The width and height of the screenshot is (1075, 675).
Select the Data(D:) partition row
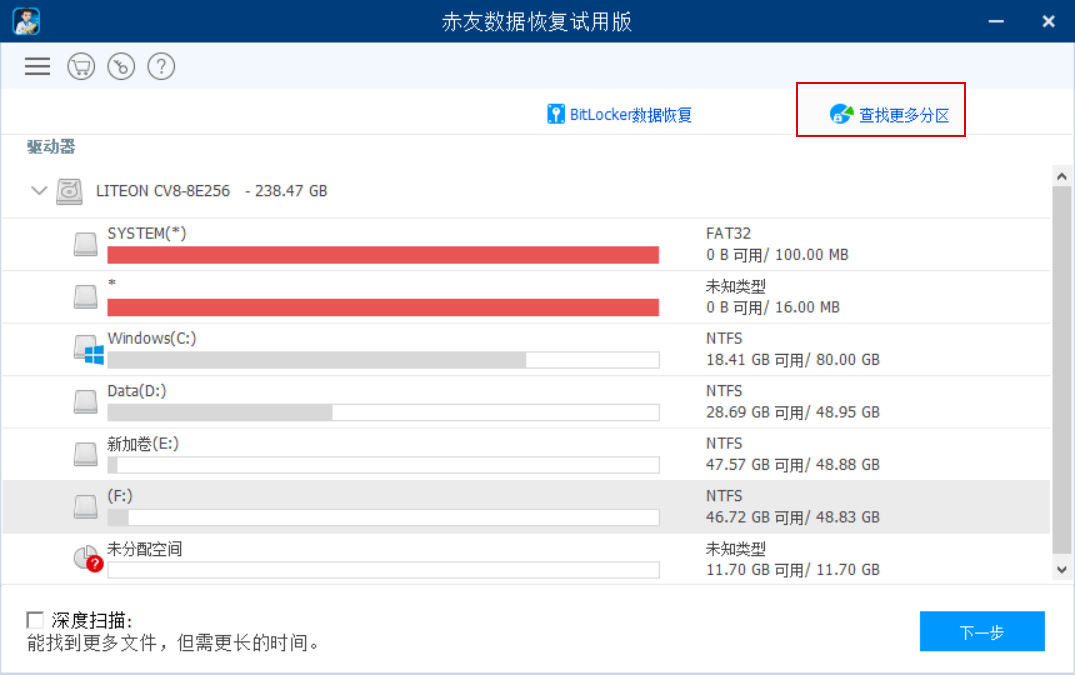526,402
